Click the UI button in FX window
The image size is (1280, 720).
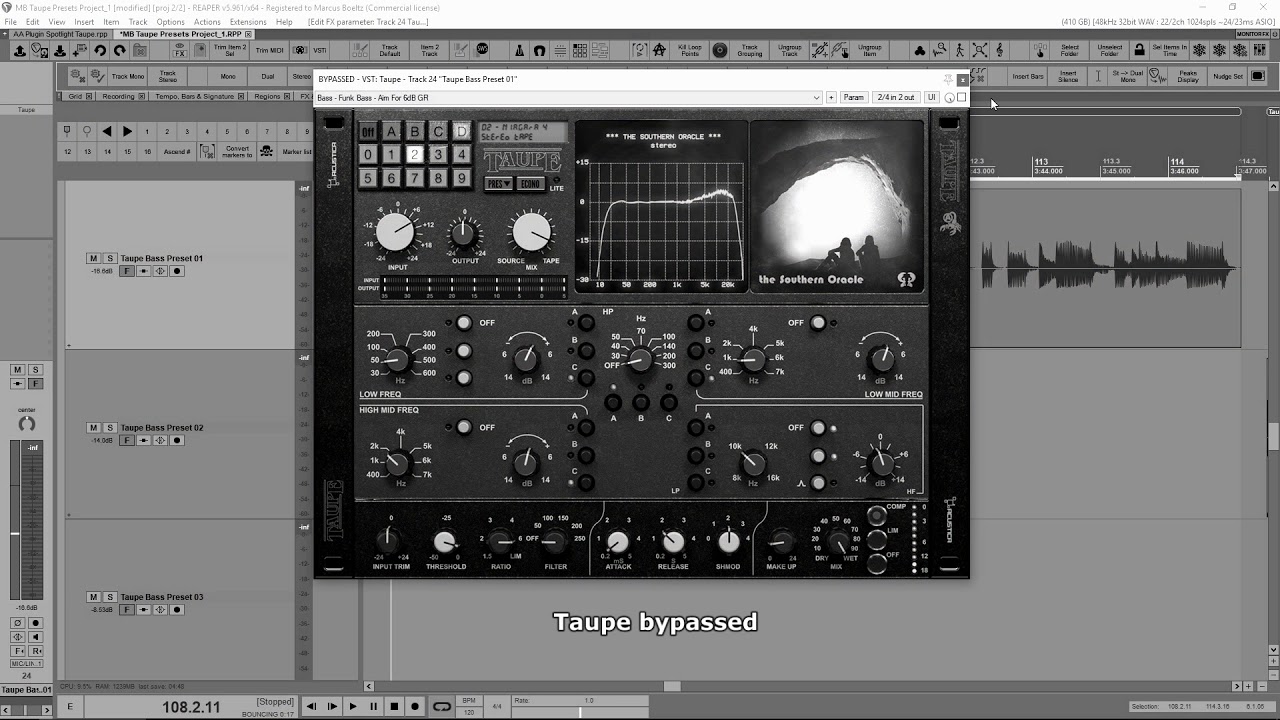(931, 97)
